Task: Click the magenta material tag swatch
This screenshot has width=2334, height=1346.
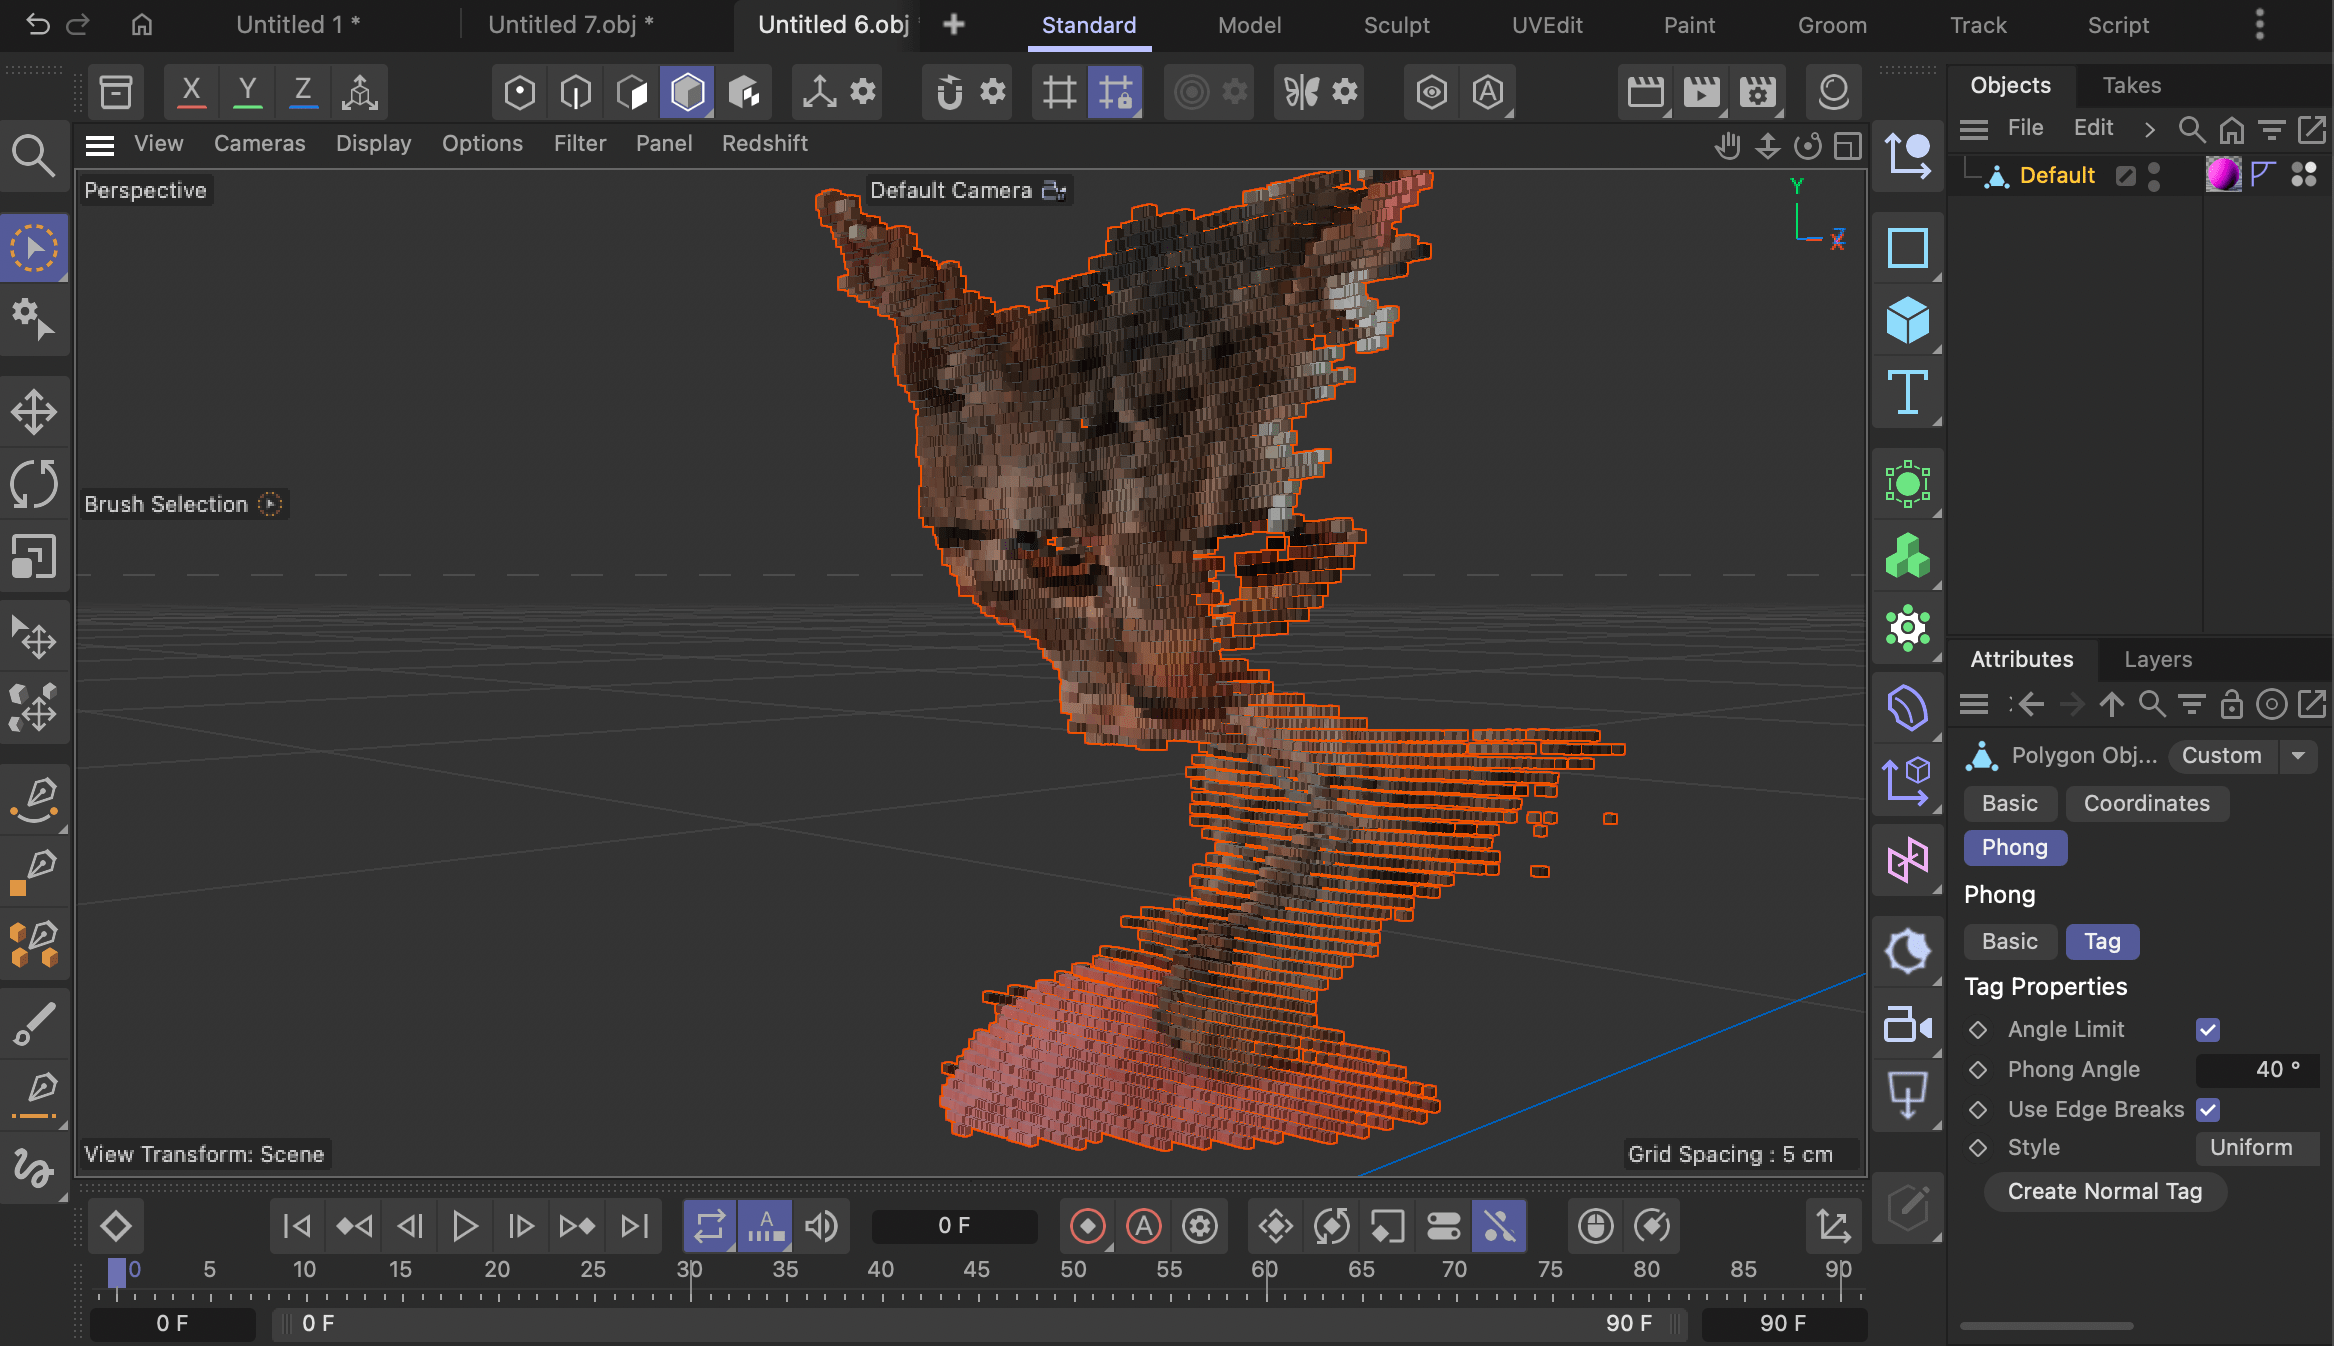Action: pyautogui.click(x=2222, y=175)
